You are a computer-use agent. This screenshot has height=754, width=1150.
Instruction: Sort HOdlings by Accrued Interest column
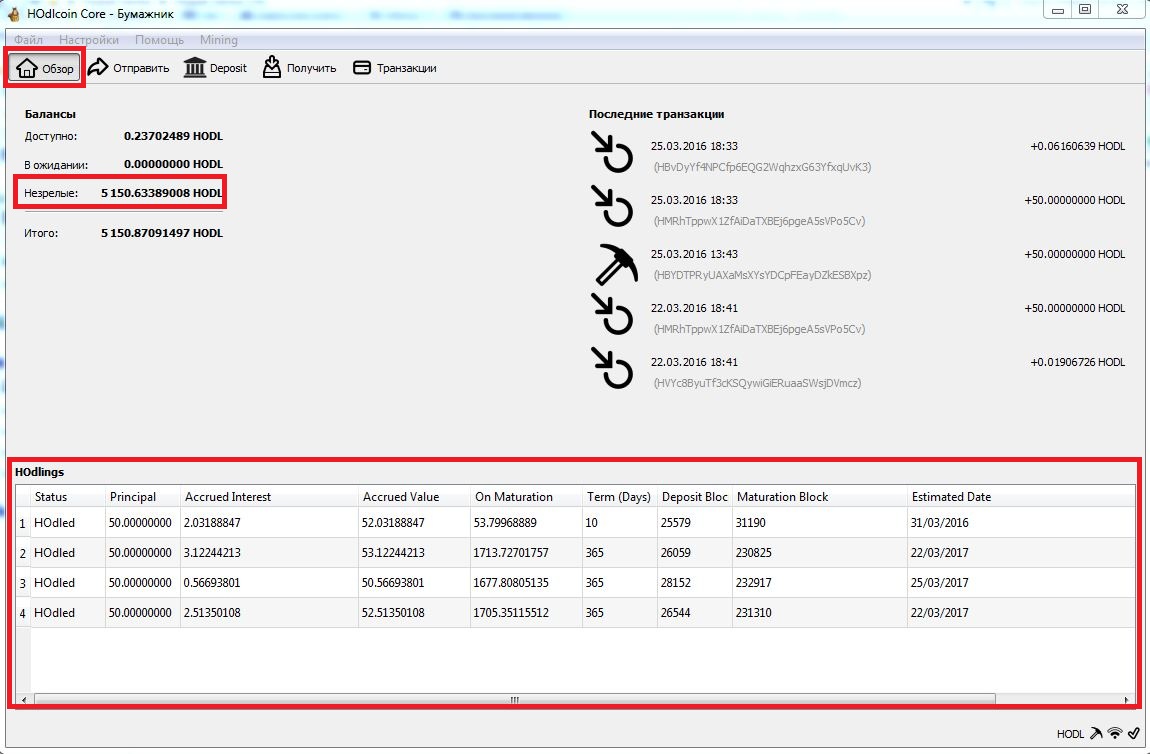point(228,497)
